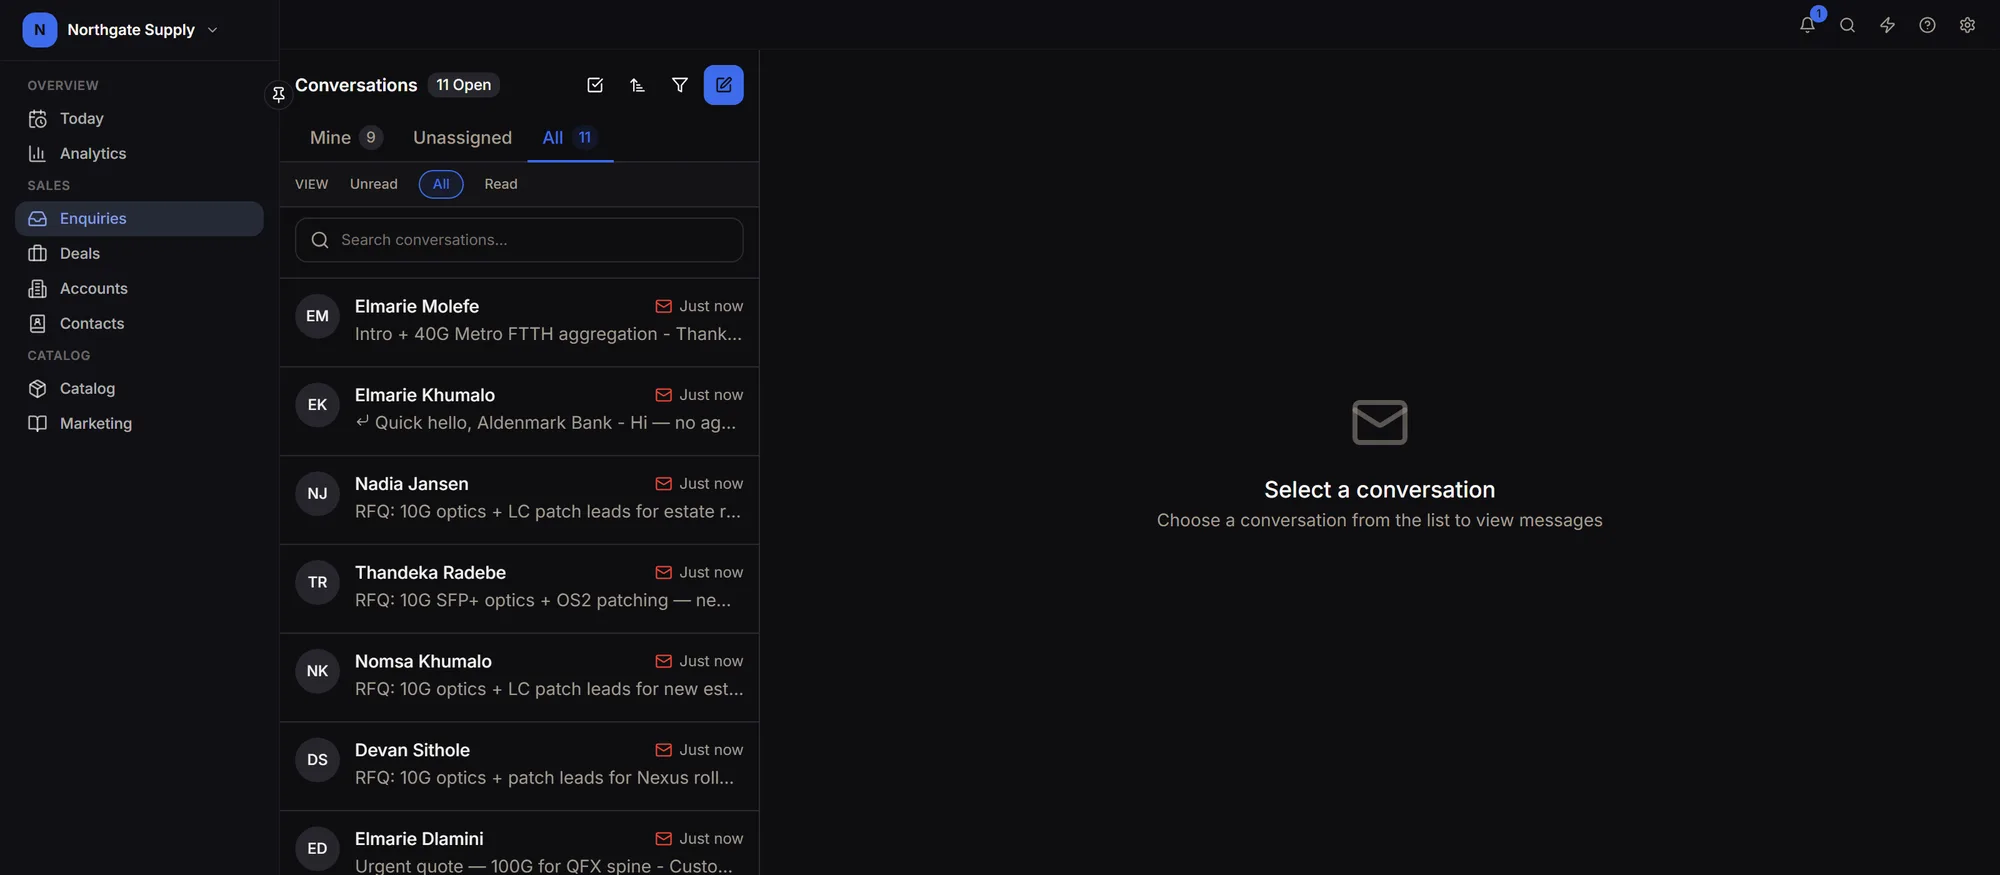The image size is (2000, 875).
Task: Select the Unread view filter
Action: coord(374,184)
